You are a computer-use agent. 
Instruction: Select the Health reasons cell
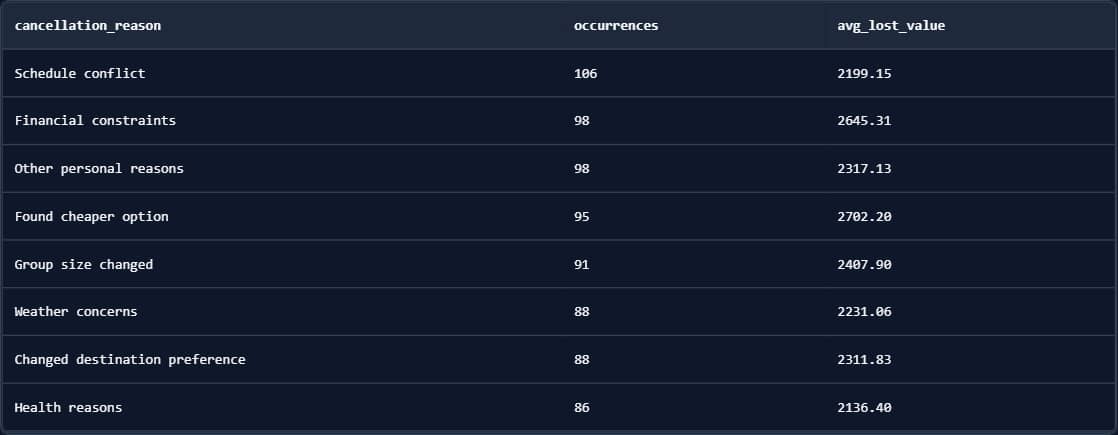coord(68,407)
